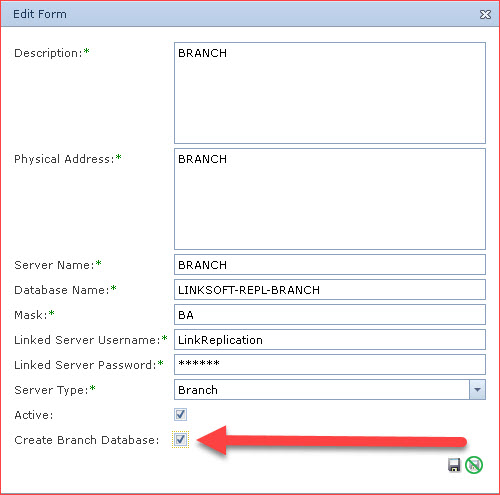Focus the Server Name input field
500x495 pixels.
[330, 265]
